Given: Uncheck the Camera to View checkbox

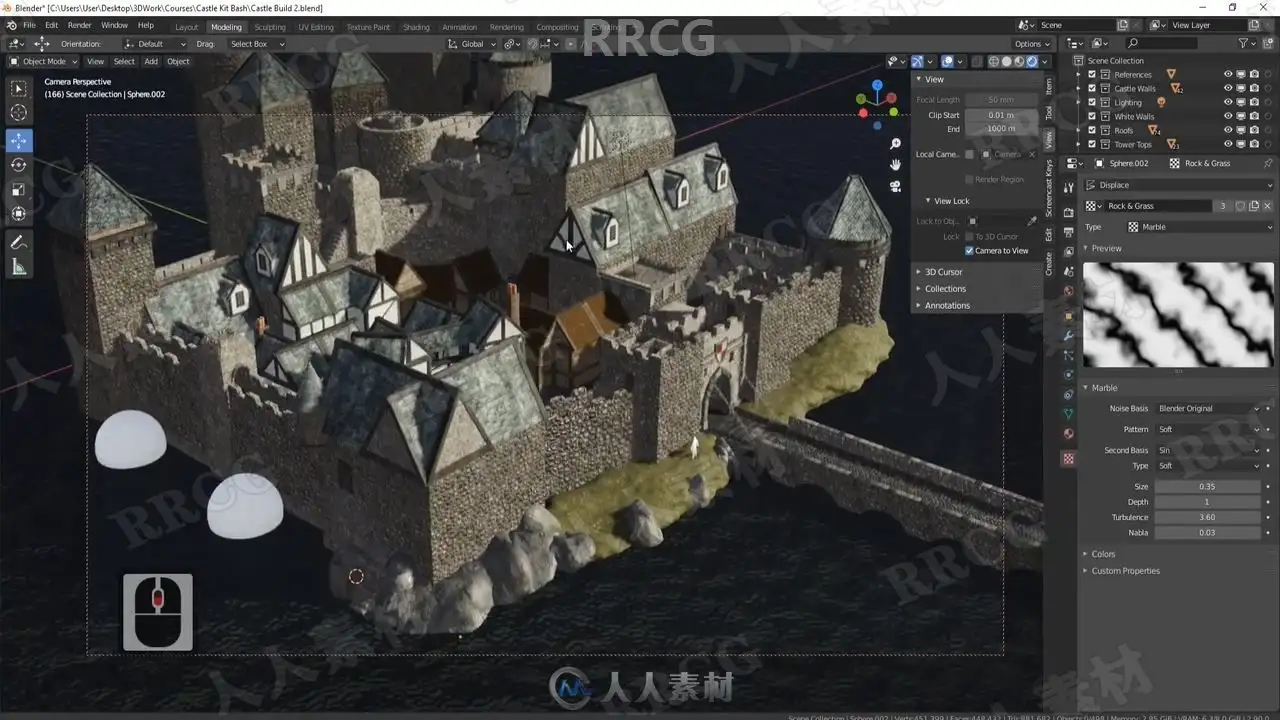Looking at the screenshot, I should tap(969, 251).
